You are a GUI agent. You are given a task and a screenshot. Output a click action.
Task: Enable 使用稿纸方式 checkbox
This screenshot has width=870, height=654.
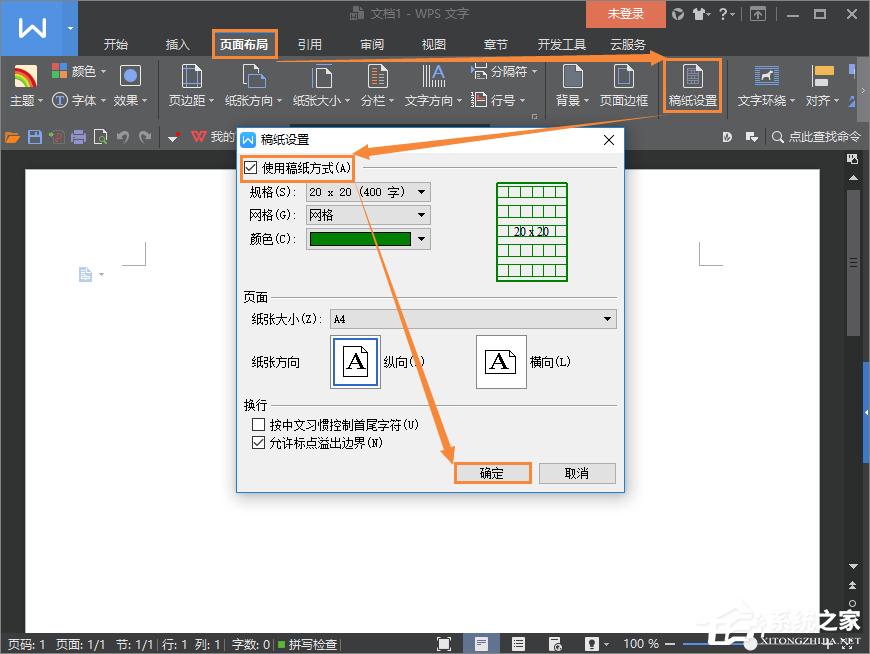(x=250, y=168)
